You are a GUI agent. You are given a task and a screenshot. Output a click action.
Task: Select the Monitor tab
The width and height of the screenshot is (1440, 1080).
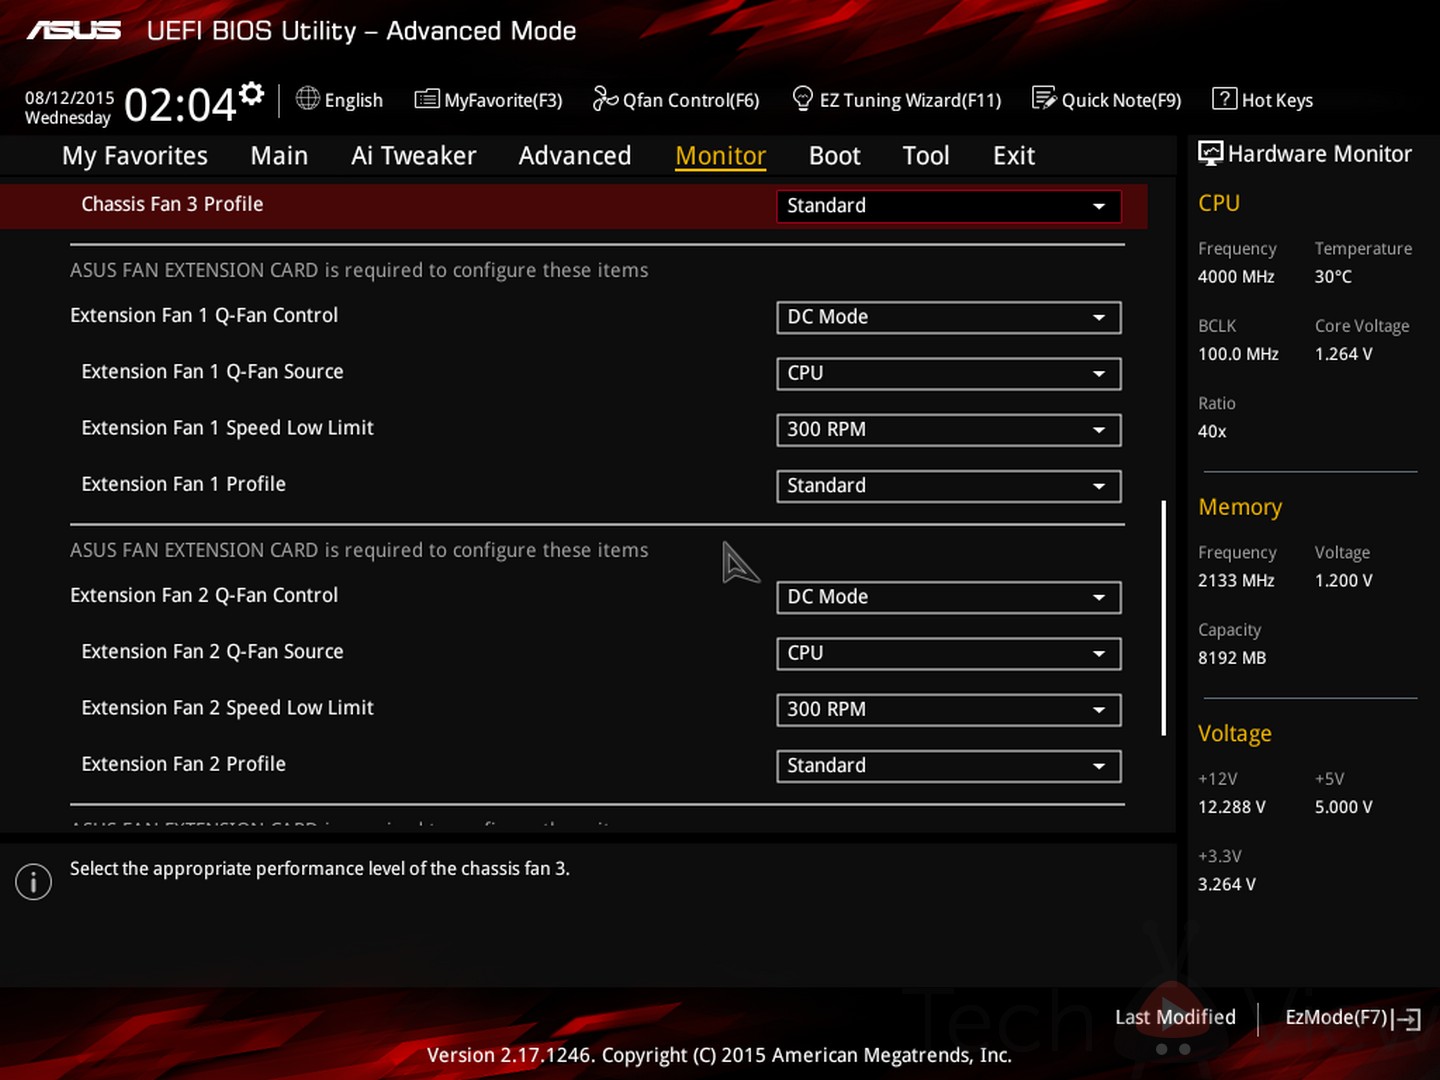(x=720, y=156)
